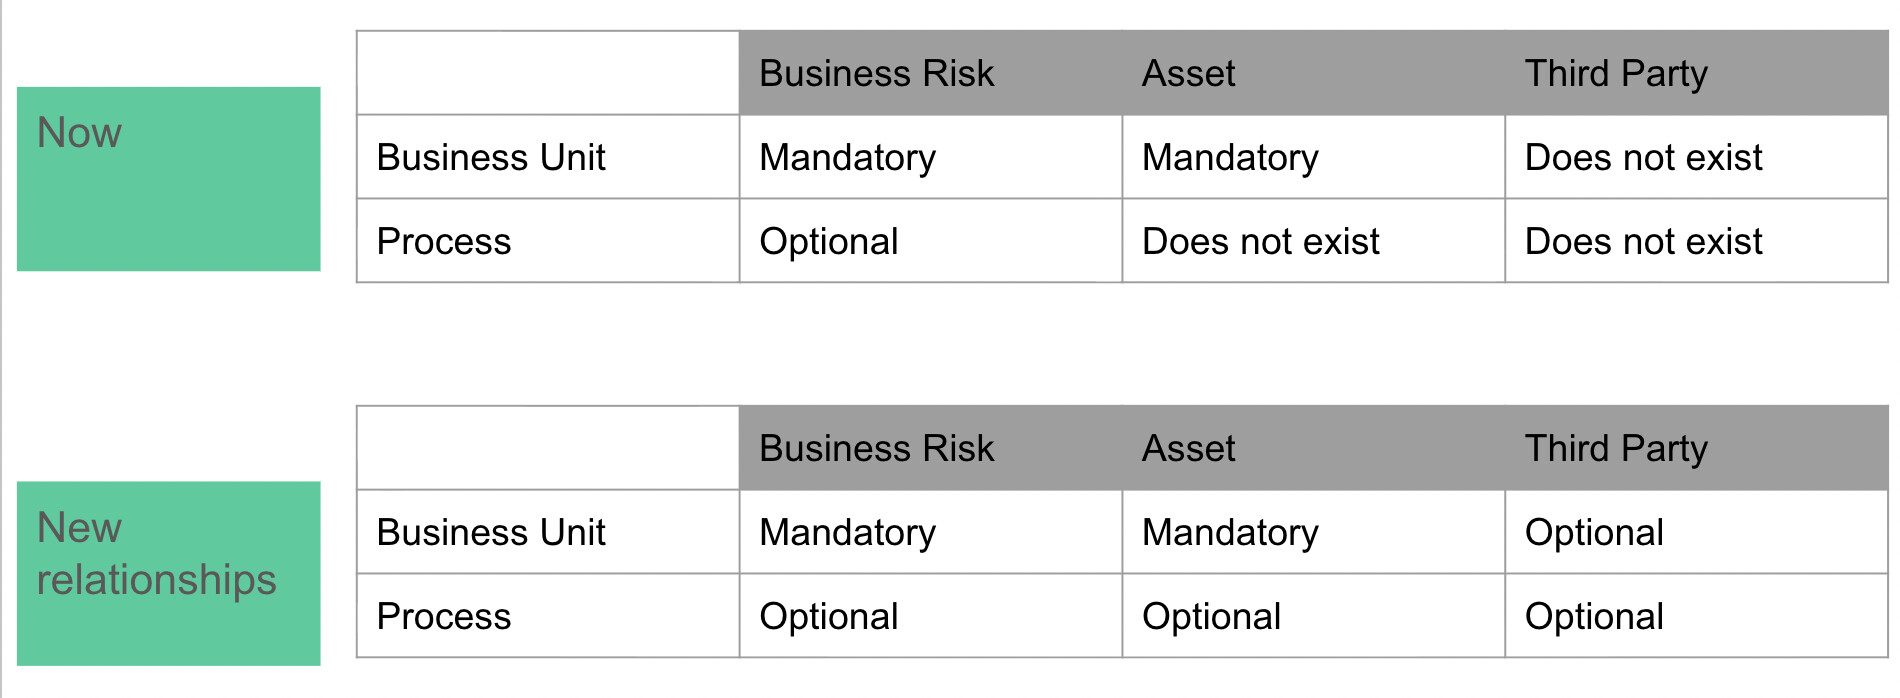The width and height of the screenshot is (1900, 698).
Task: Click Now table Process / Business Risk Optional cell
Action: coord(930,241)
